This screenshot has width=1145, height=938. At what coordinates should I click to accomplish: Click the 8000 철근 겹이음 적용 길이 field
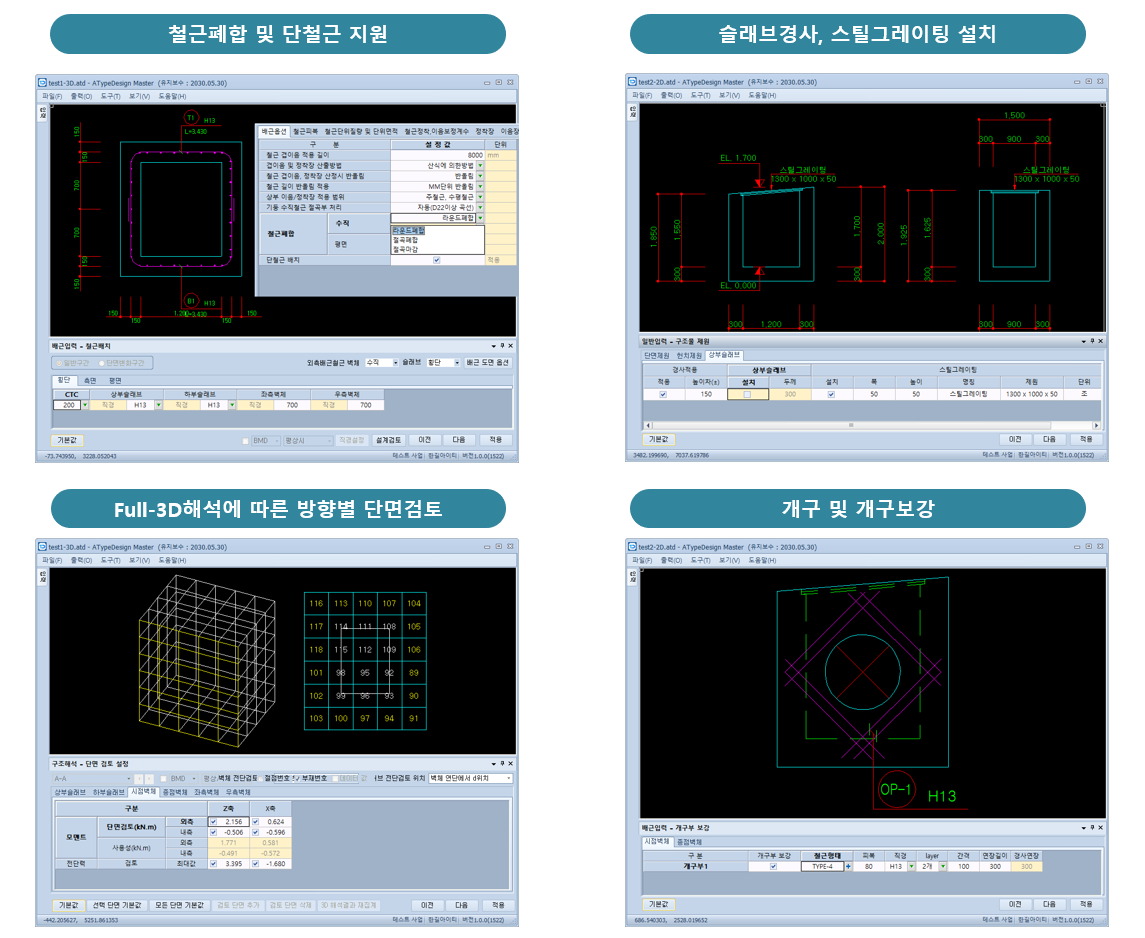click(x=437, y=155)
